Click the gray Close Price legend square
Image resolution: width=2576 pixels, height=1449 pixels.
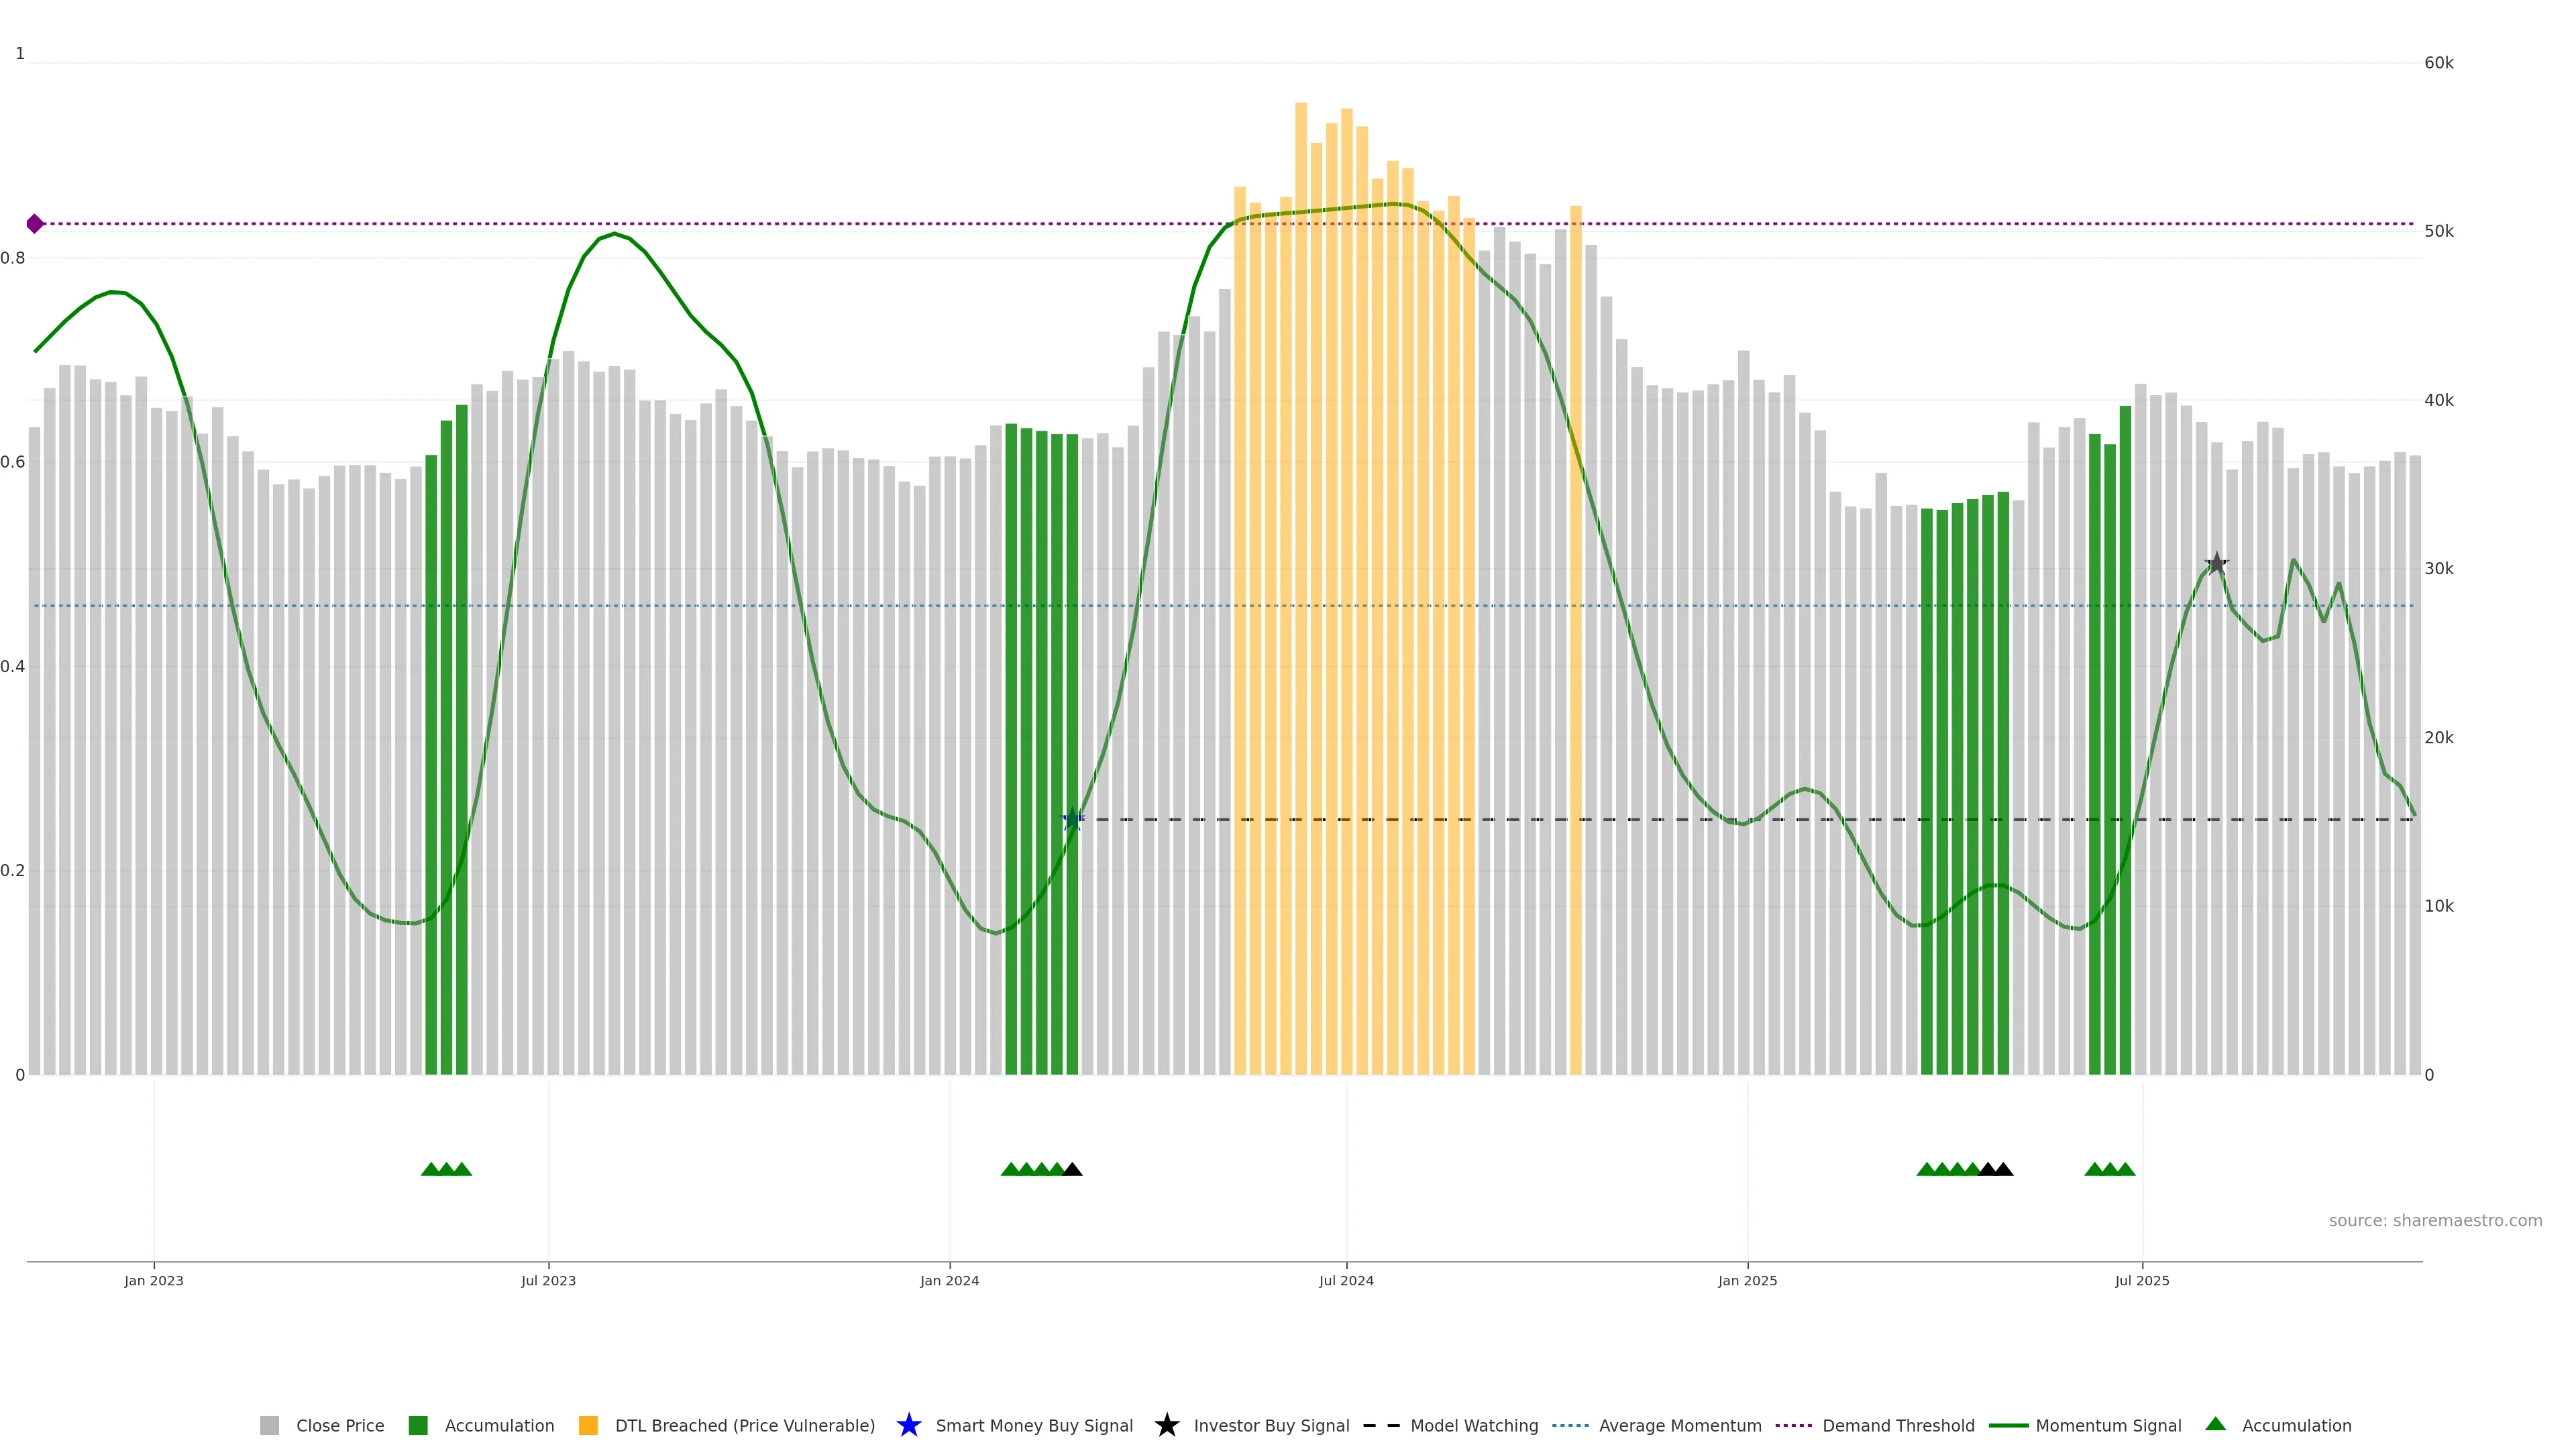point(270,1426)
